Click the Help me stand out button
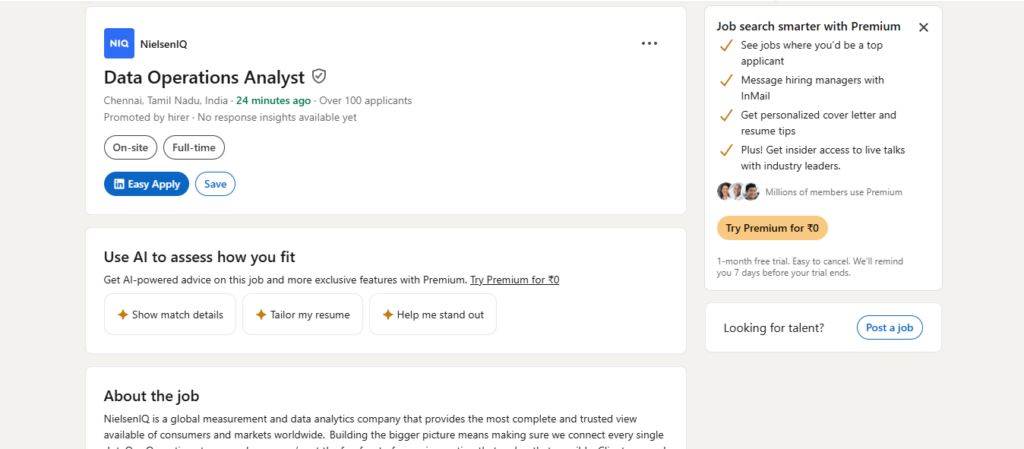Viewport: 1024px width, 449px height. tap(433, 315)
